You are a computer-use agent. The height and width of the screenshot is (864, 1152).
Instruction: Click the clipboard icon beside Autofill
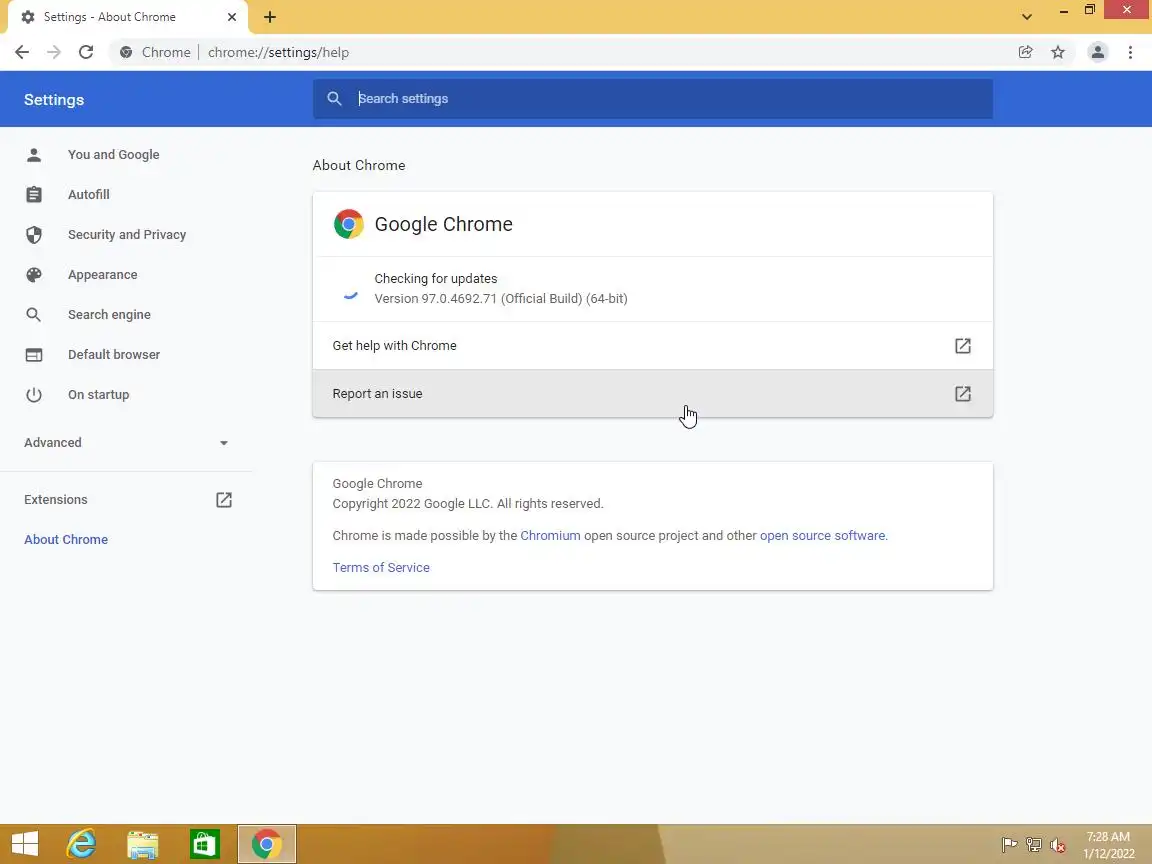[x=34, y=195]
